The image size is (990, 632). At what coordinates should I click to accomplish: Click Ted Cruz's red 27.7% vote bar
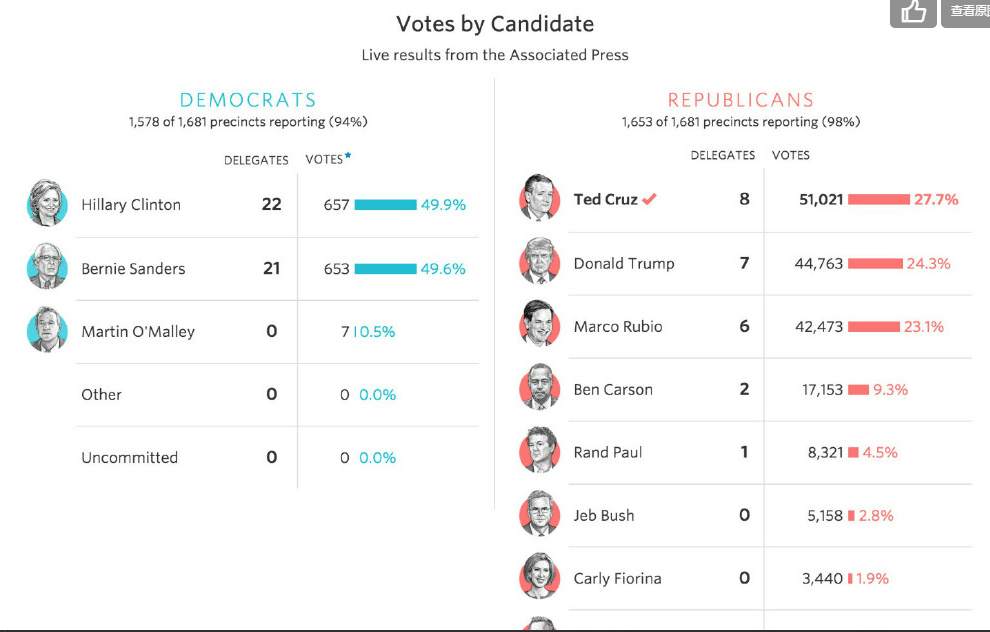tap(879, 200)
